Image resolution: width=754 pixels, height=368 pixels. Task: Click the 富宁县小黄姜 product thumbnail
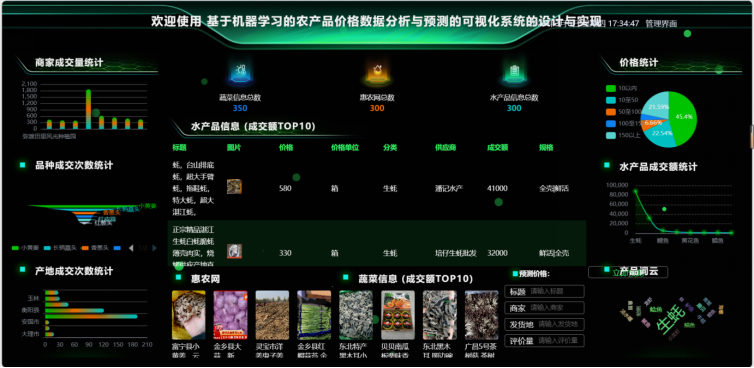188,315
